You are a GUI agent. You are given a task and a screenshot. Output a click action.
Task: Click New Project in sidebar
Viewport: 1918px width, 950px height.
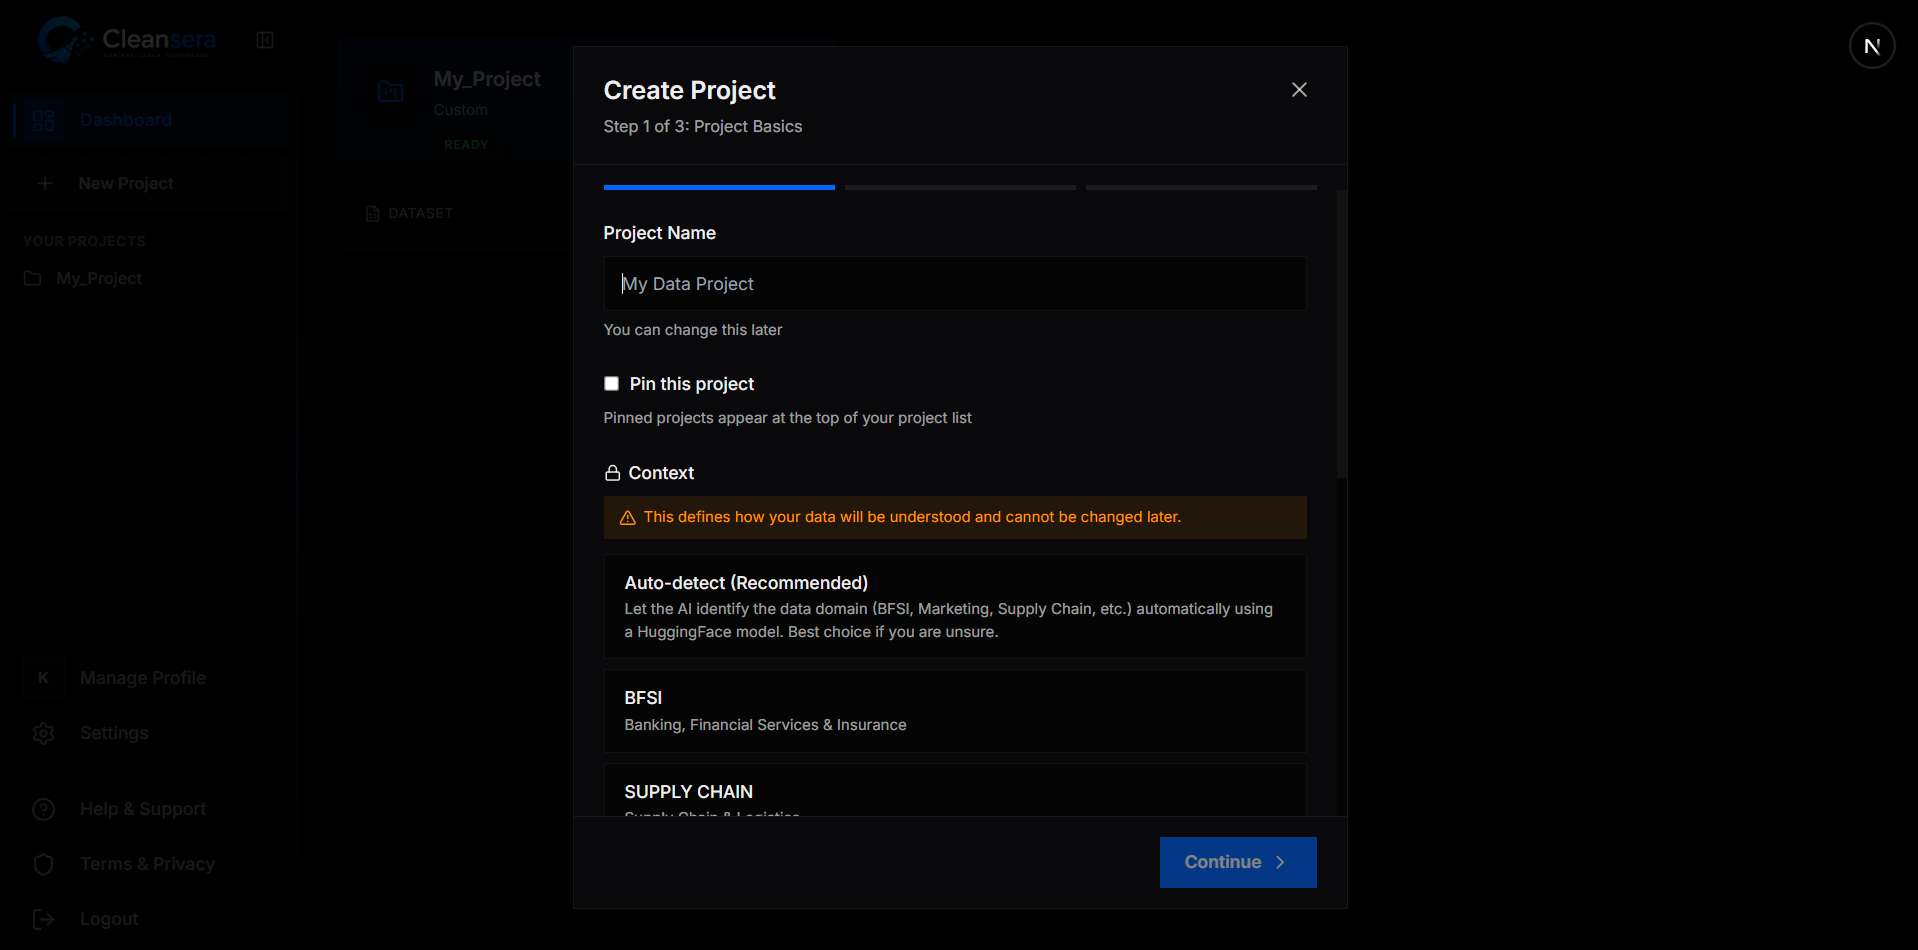point(151,184)
